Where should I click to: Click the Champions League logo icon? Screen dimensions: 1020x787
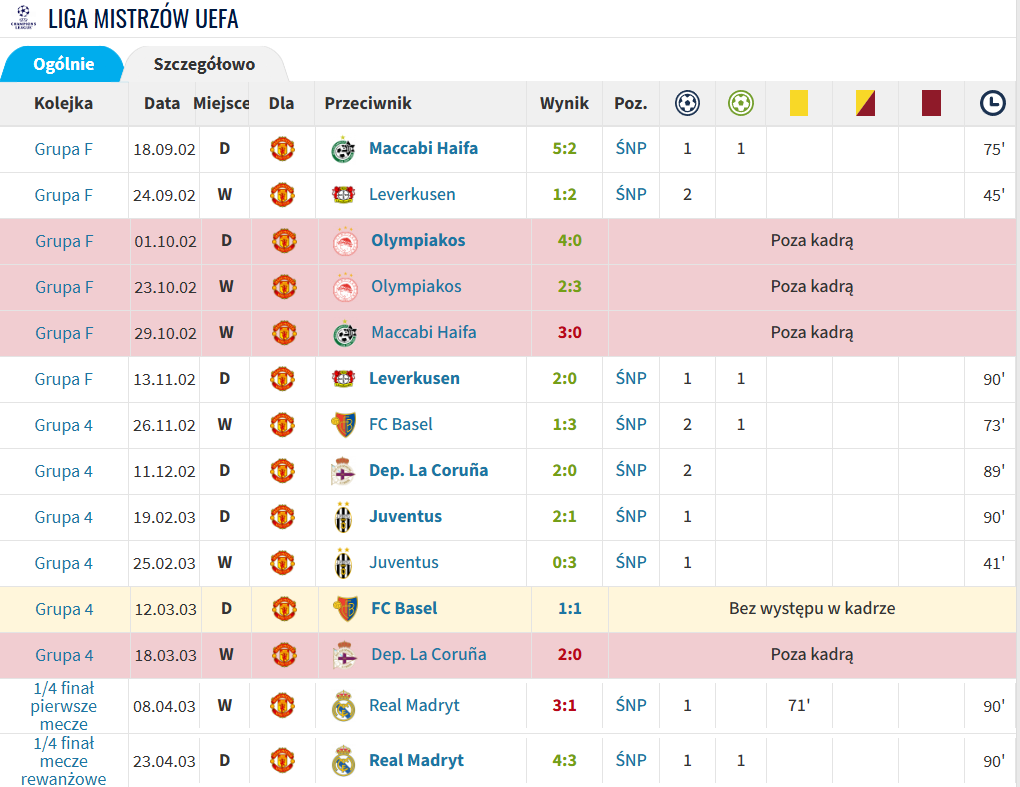coord(23,18)
